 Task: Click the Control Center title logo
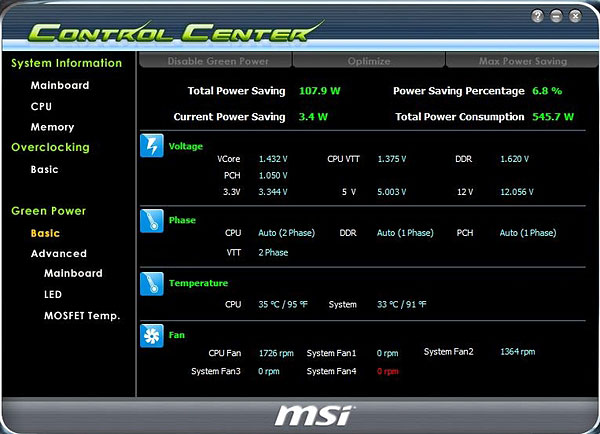(175, 32)
